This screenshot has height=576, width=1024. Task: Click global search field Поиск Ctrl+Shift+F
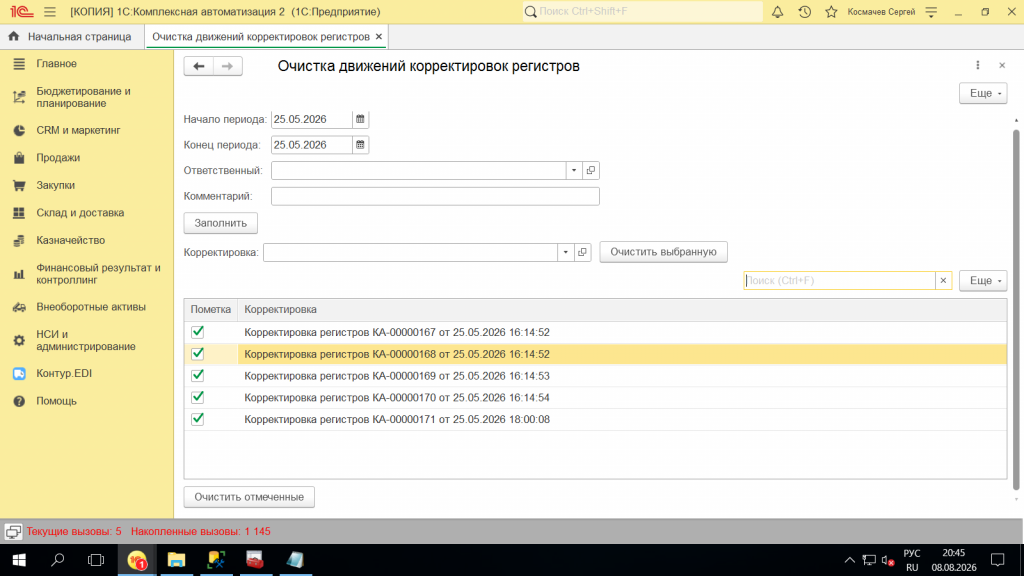[x=643, y=12]
